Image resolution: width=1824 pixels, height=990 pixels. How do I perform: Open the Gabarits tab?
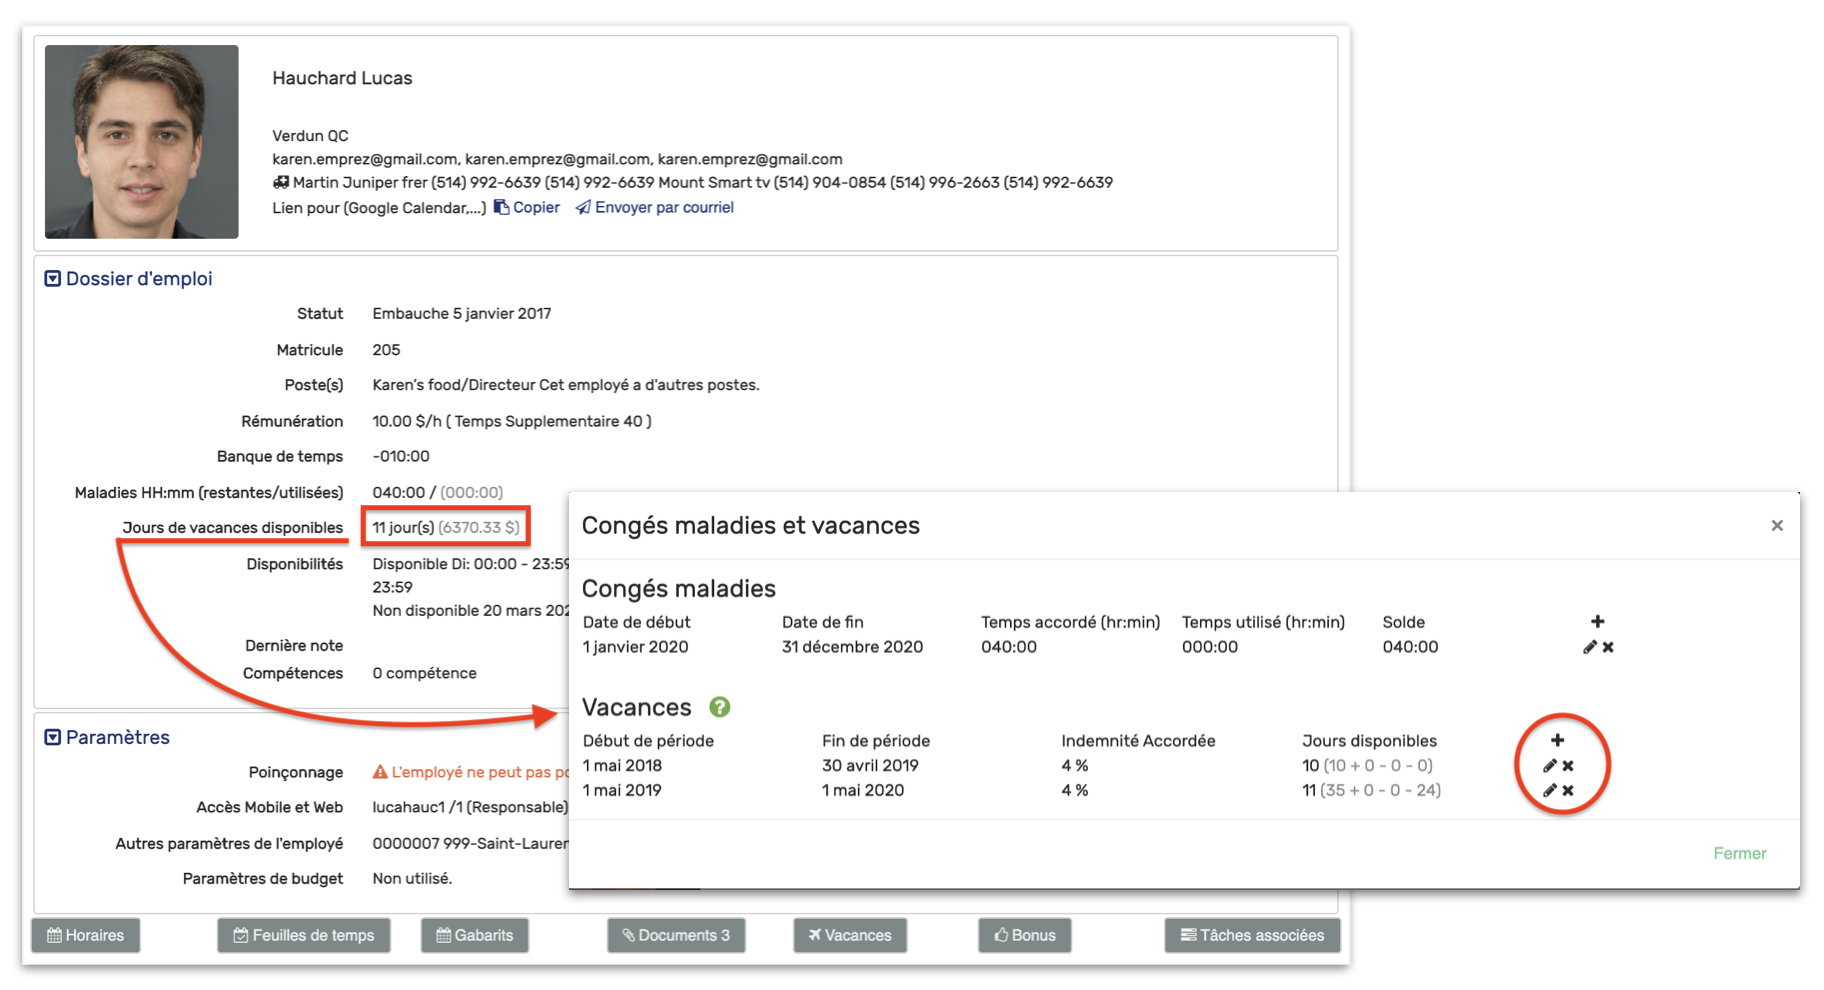pos(475,935)
